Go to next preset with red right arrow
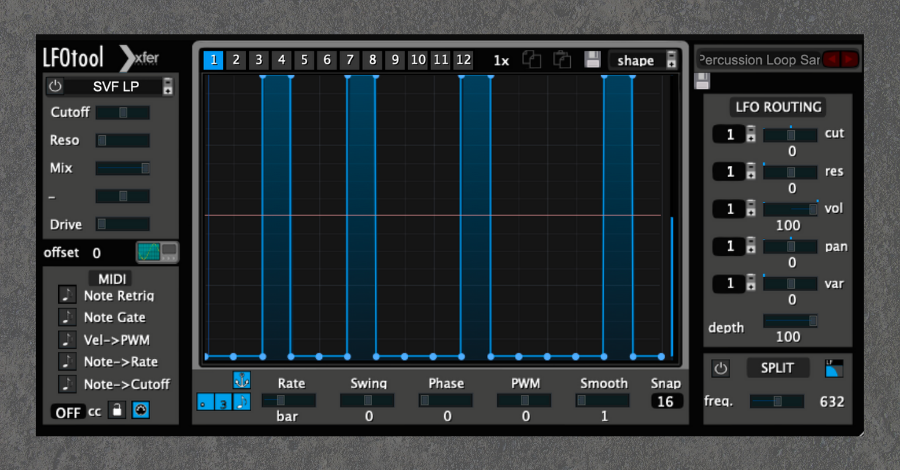Viewport: 900px width, 470px height. (x=849, y=59)
